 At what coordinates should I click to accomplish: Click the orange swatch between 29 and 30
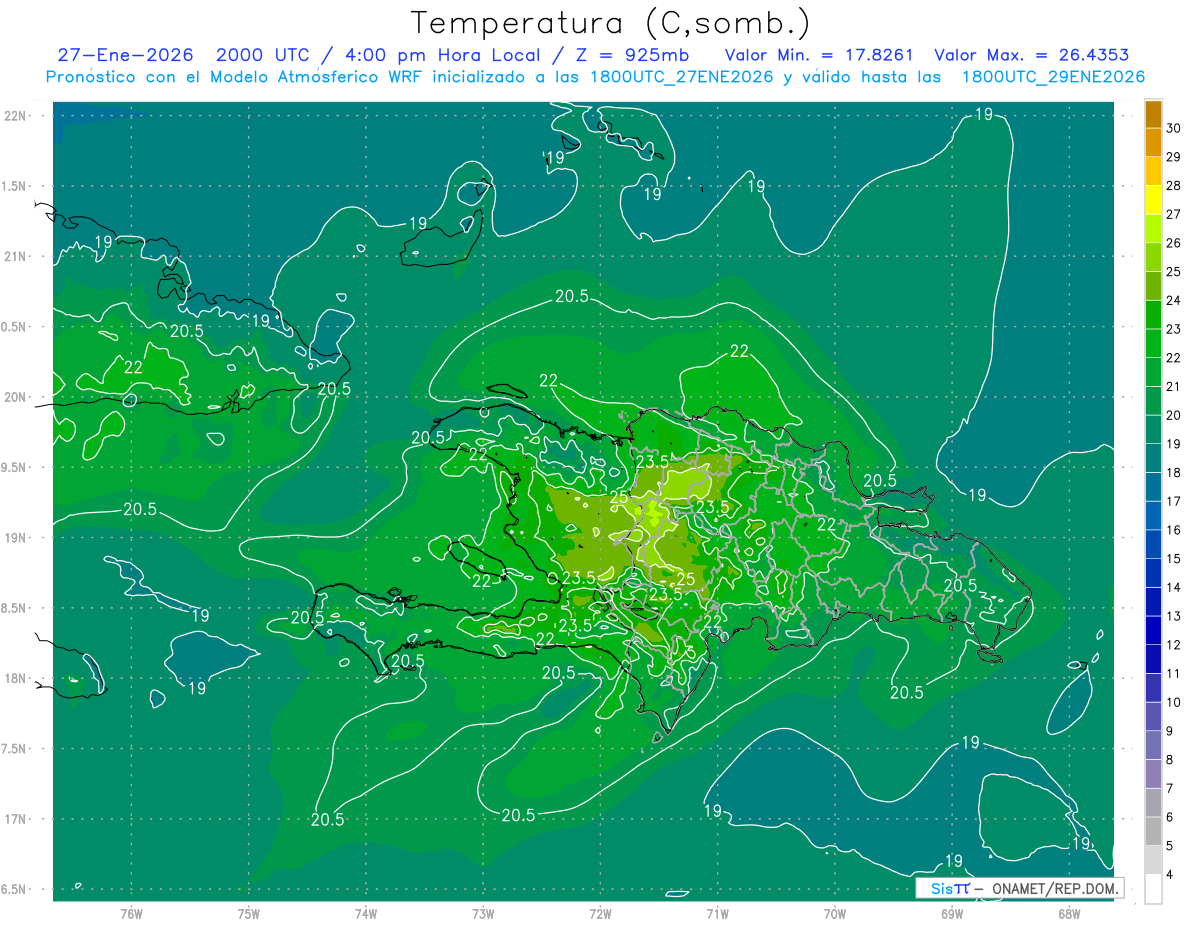pos(1153,143)
